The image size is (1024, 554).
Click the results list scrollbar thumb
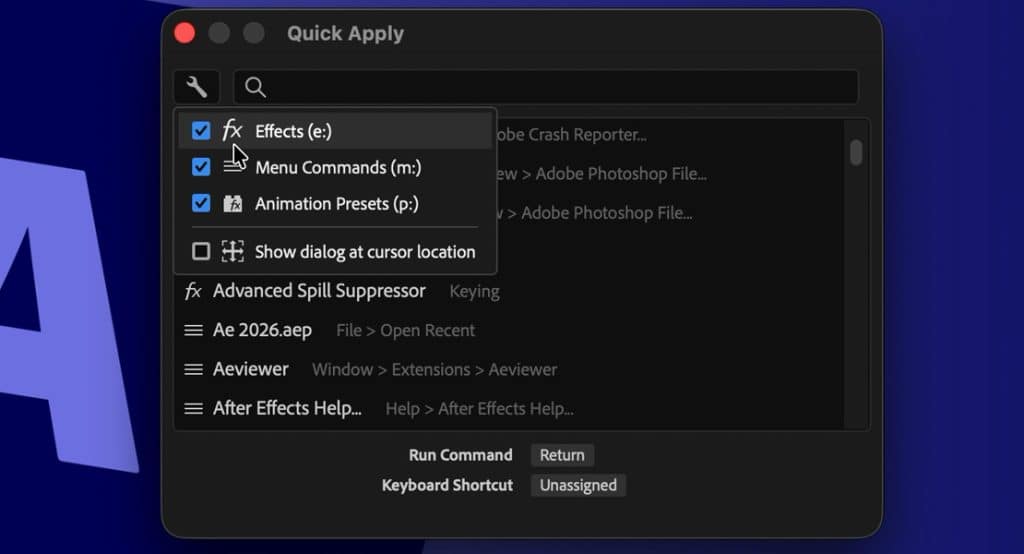pos(856,152)
